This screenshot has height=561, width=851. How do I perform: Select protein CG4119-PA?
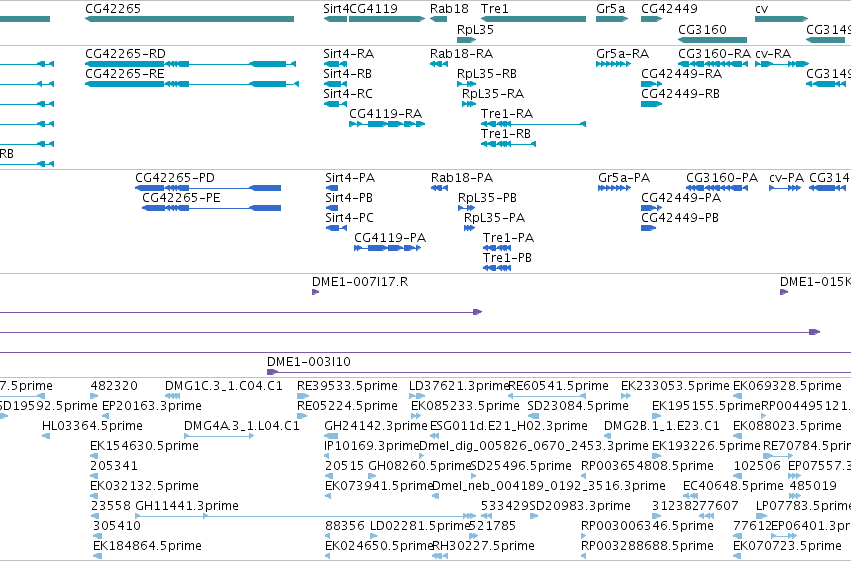387,248
